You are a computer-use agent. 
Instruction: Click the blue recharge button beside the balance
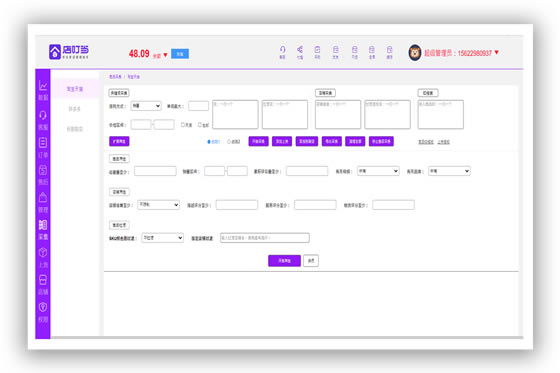click(x=180, y=54)
